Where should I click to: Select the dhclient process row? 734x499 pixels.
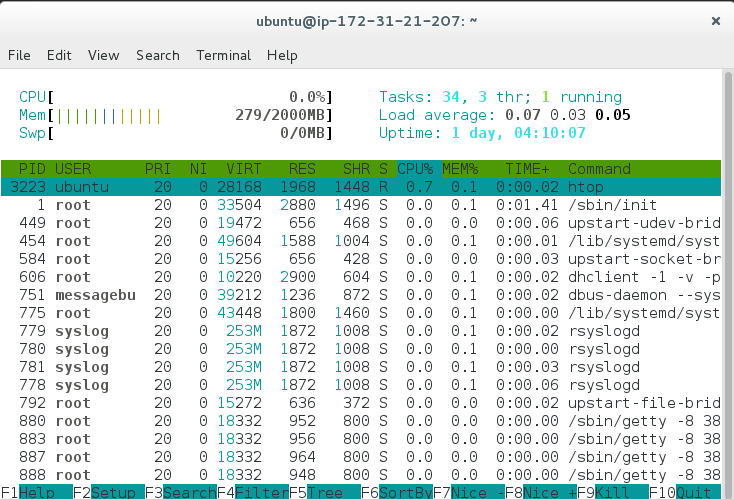[x=361, y=277]
